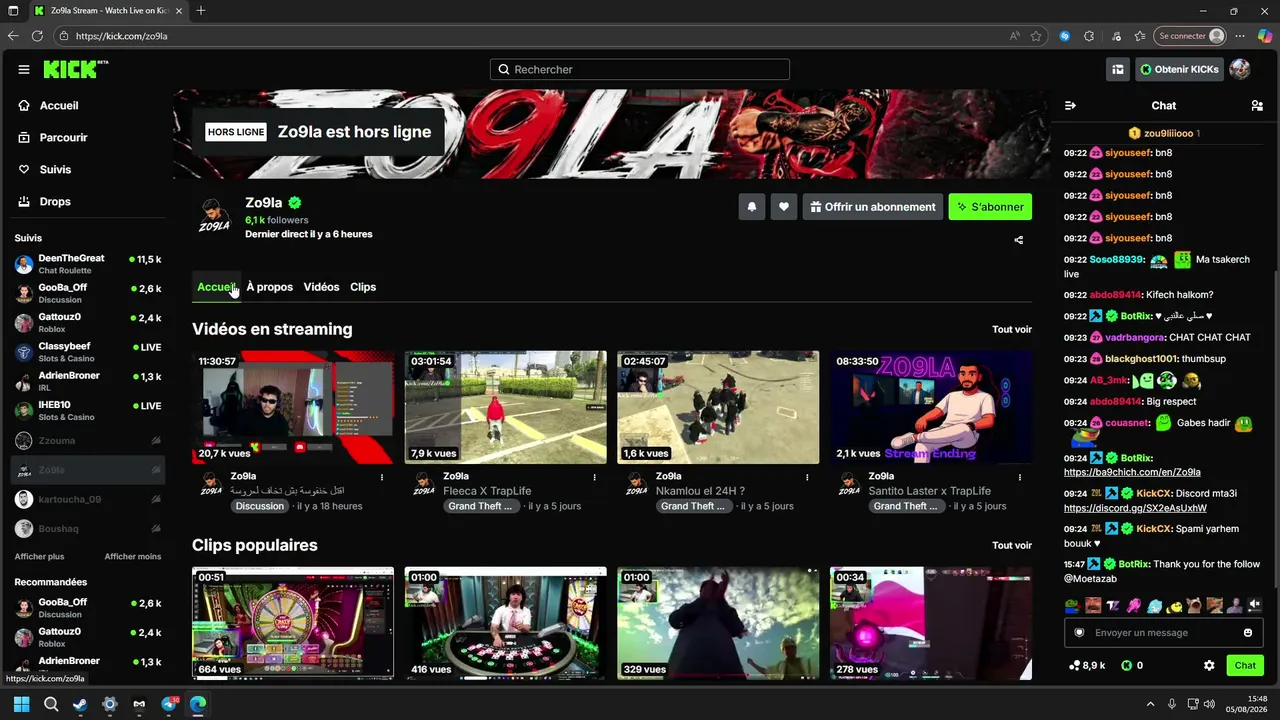Viewport: 1280px width, 720px height.
Task: Enable notifications with the bell icon
Action: click(752, 207)
